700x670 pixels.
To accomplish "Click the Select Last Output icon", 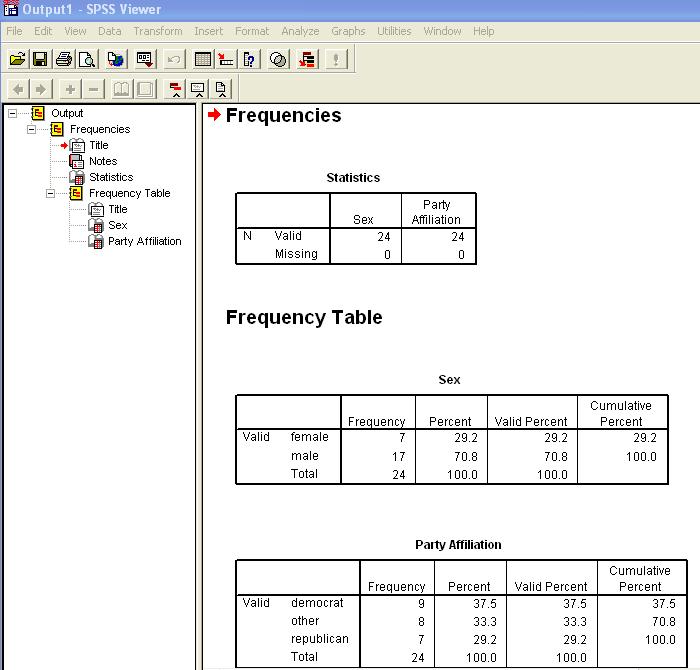I will 307,59.
